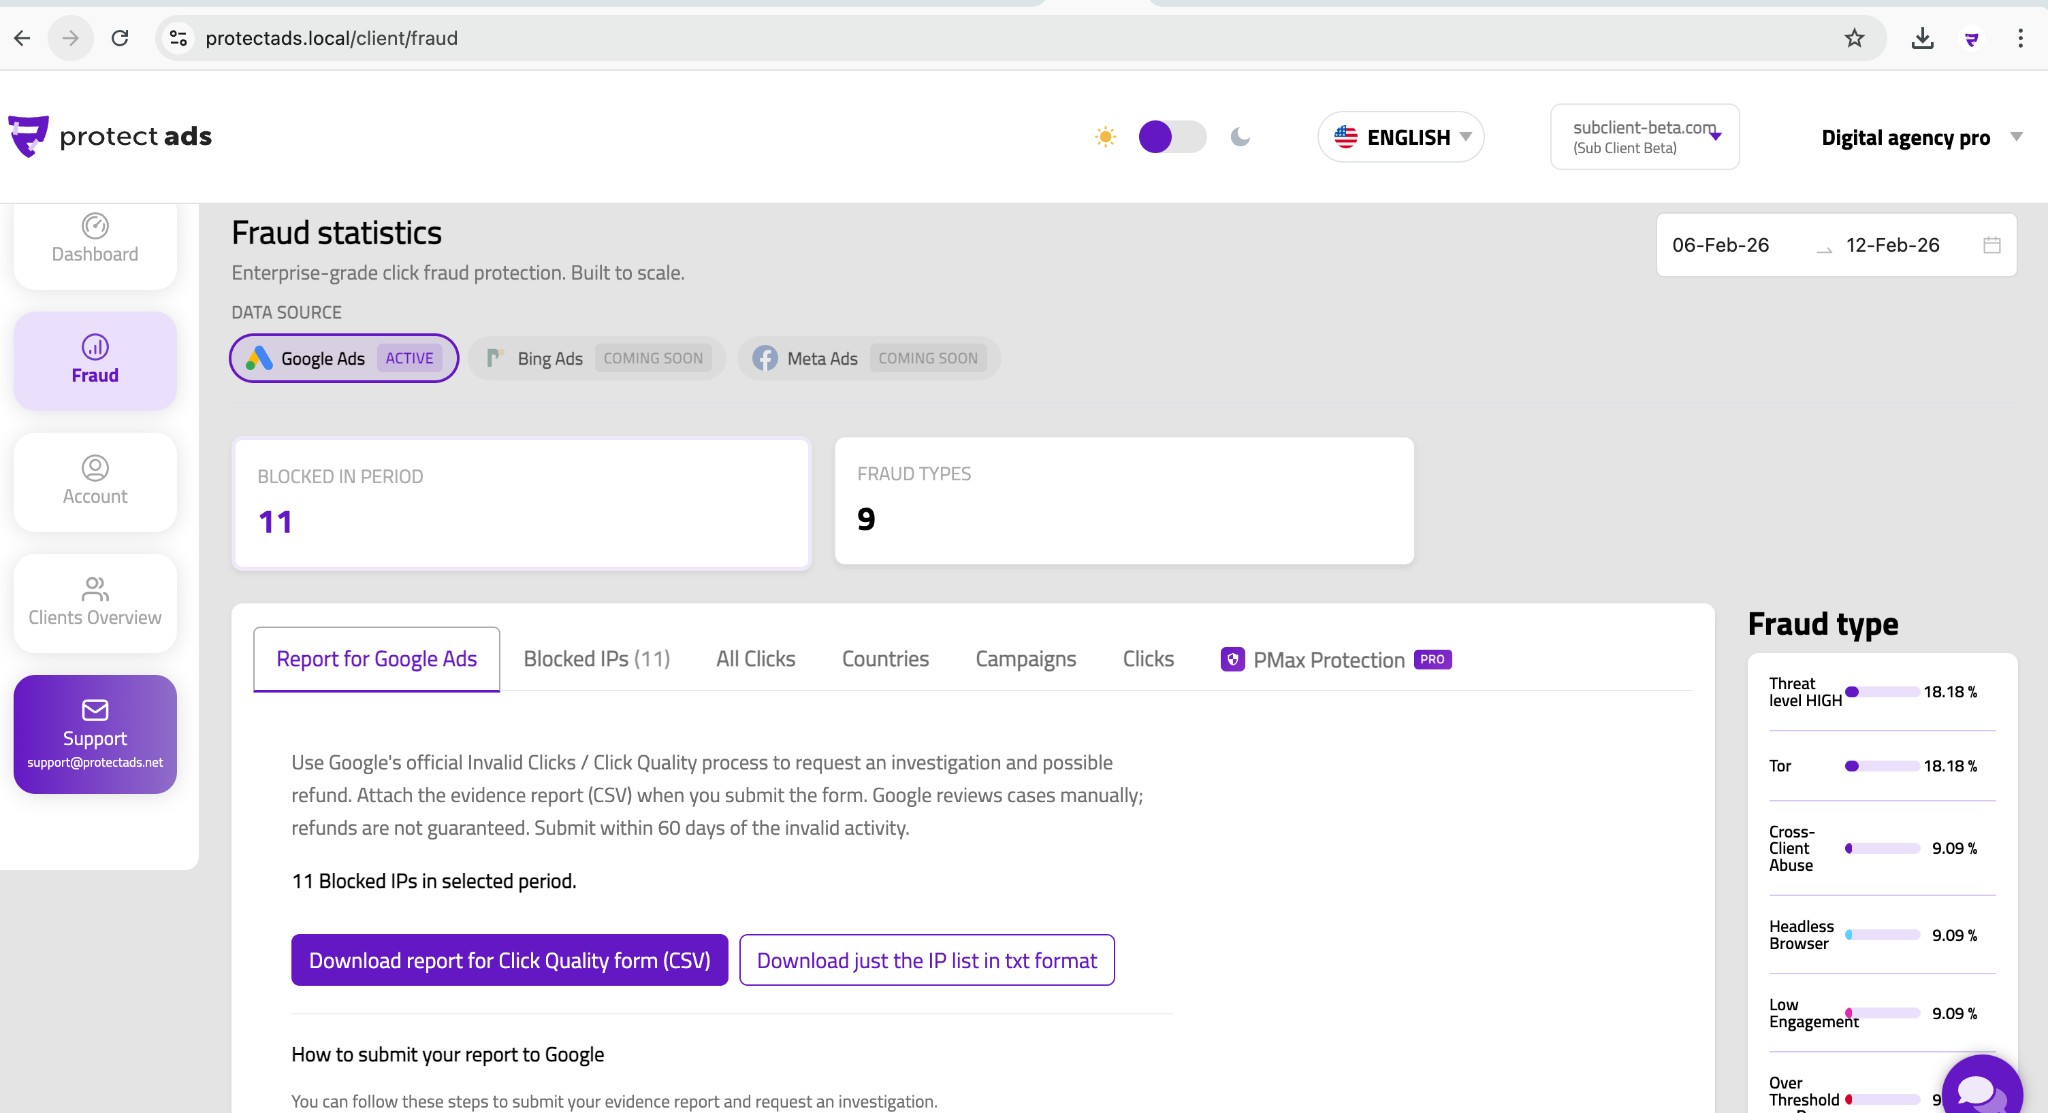Open the Dashboard from the sidebar
2048x1113 pixels.
pos(94,240)
